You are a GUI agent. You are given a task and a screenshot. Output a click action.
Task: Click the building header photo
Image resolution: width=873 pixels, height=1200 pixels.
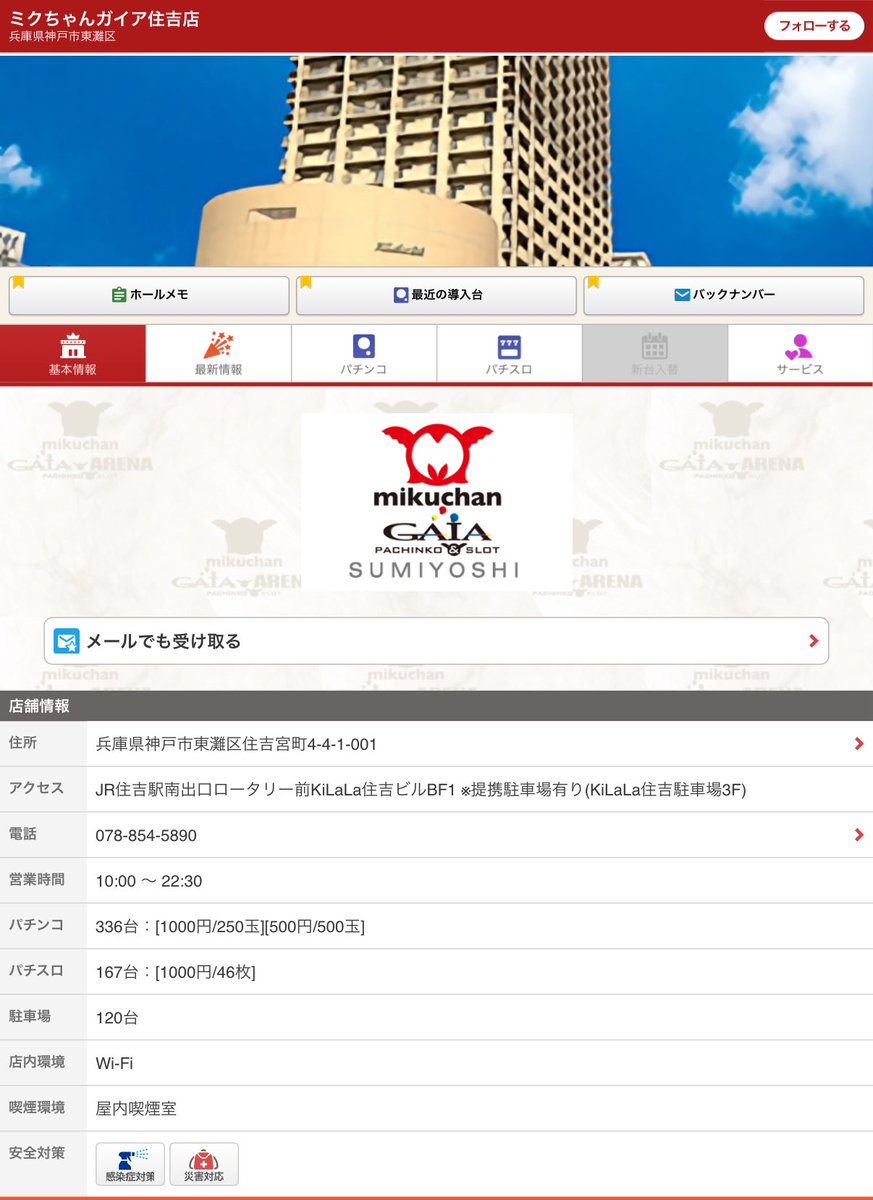point(436,161)
